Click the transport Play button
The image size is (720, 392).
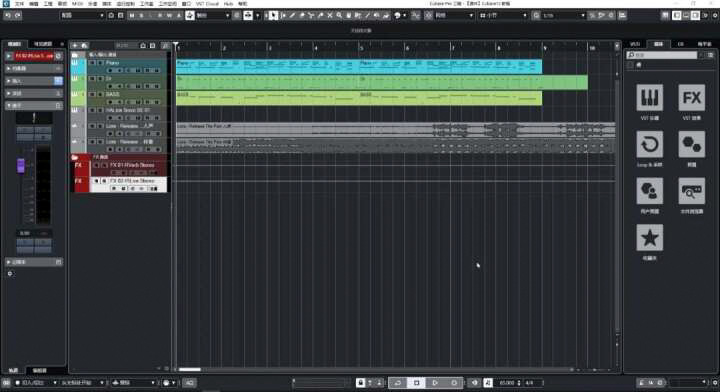(435, 382)
